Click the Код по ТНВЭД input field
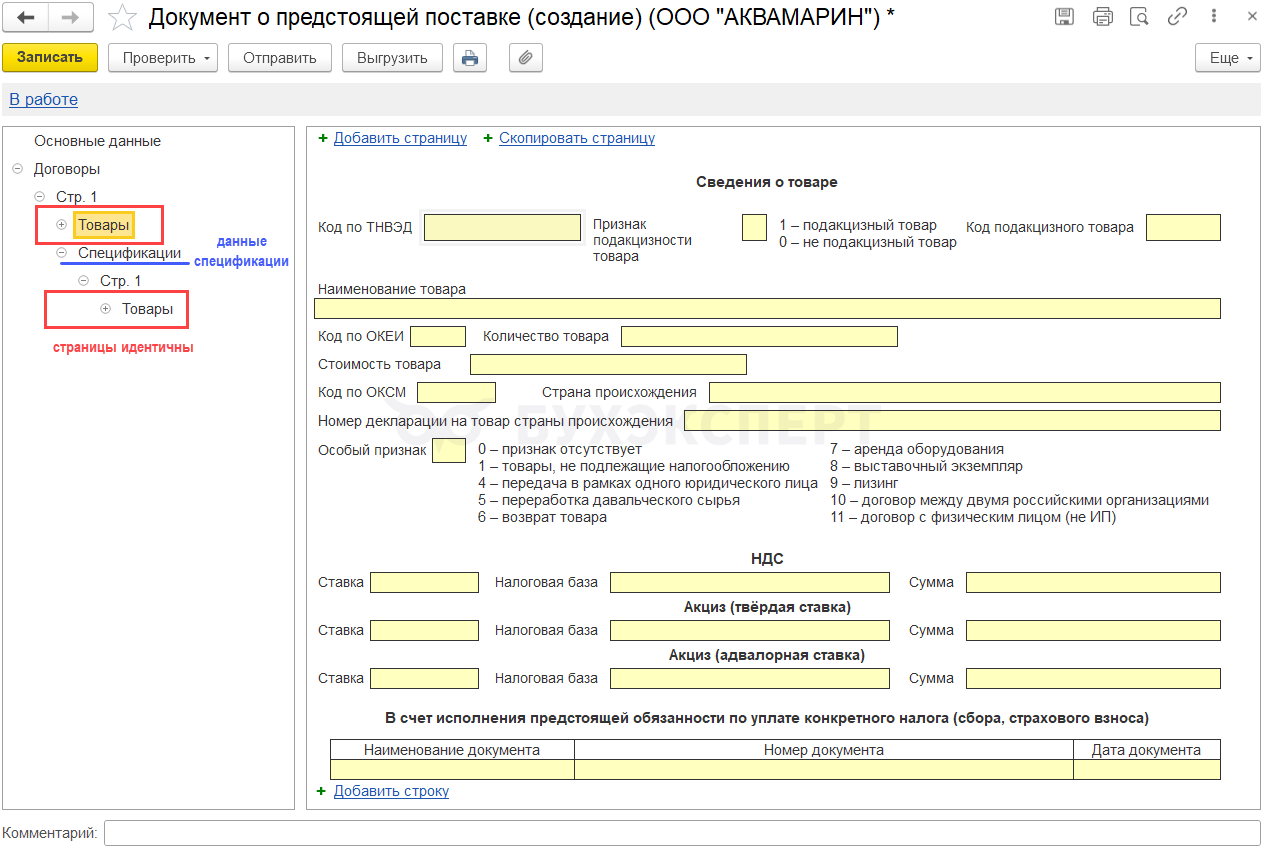This screenshot has height=852, width=1265. (x=502, y=228)
